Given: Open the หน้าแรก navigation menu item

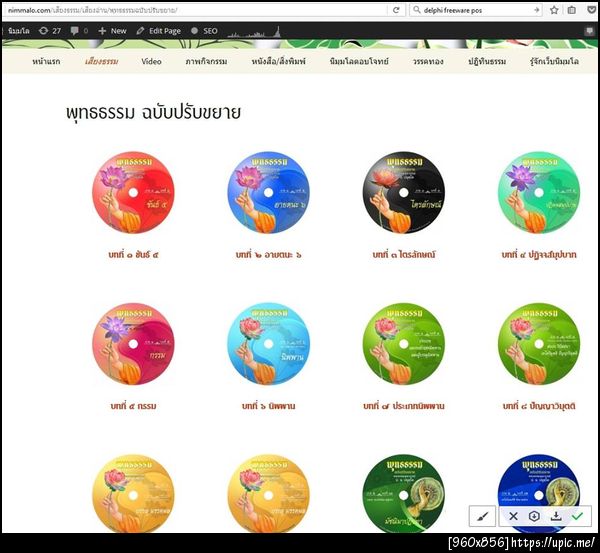Looking at the screenshot, I should coord(46,61).
